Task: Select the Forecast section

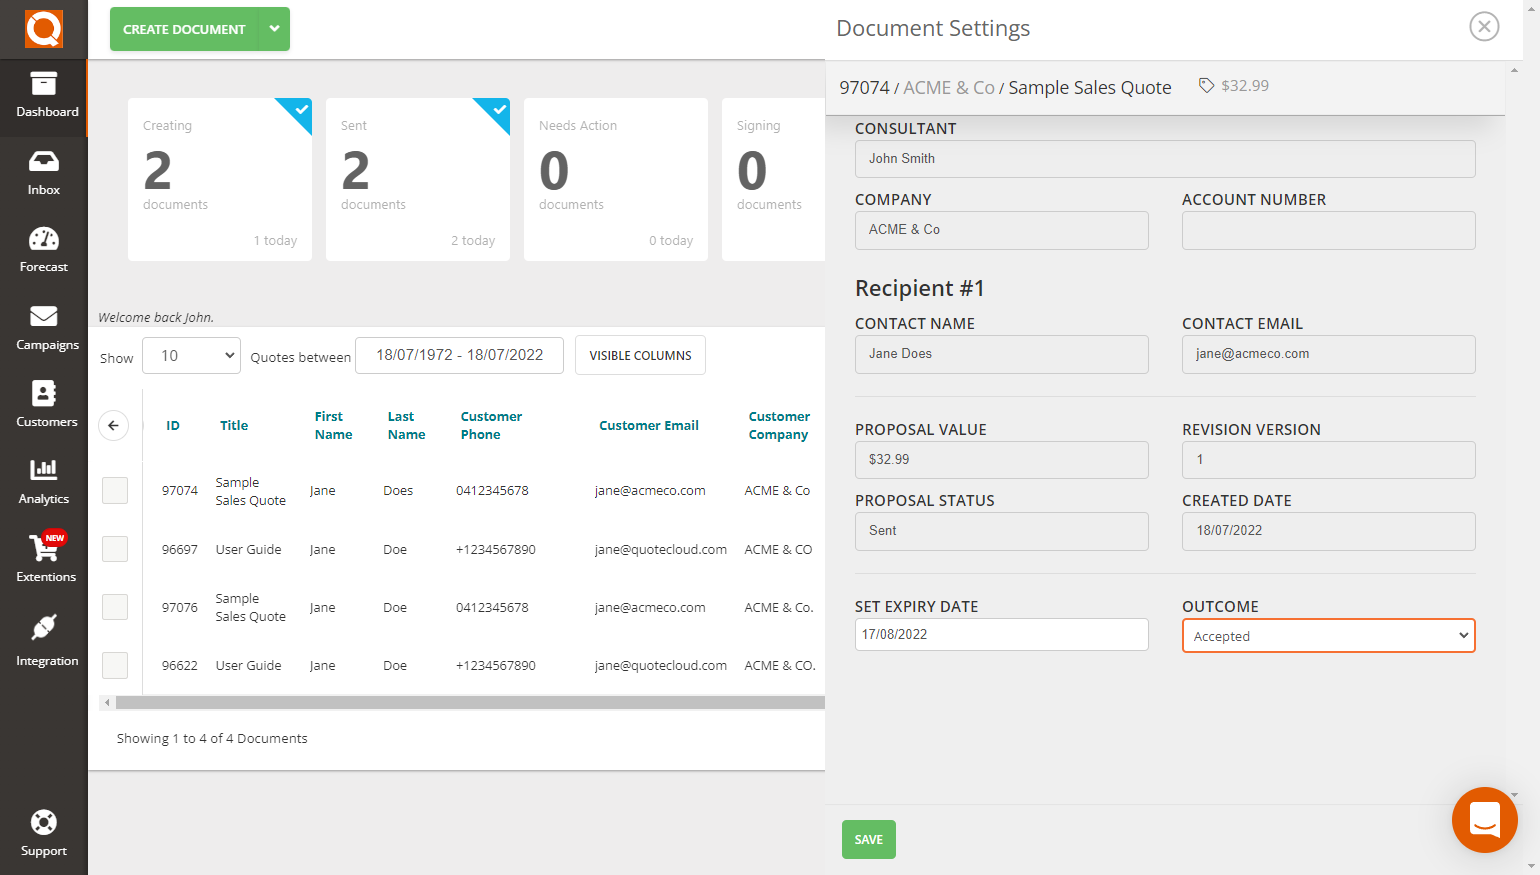Action: pyautogui.click(x=43, y=248)
